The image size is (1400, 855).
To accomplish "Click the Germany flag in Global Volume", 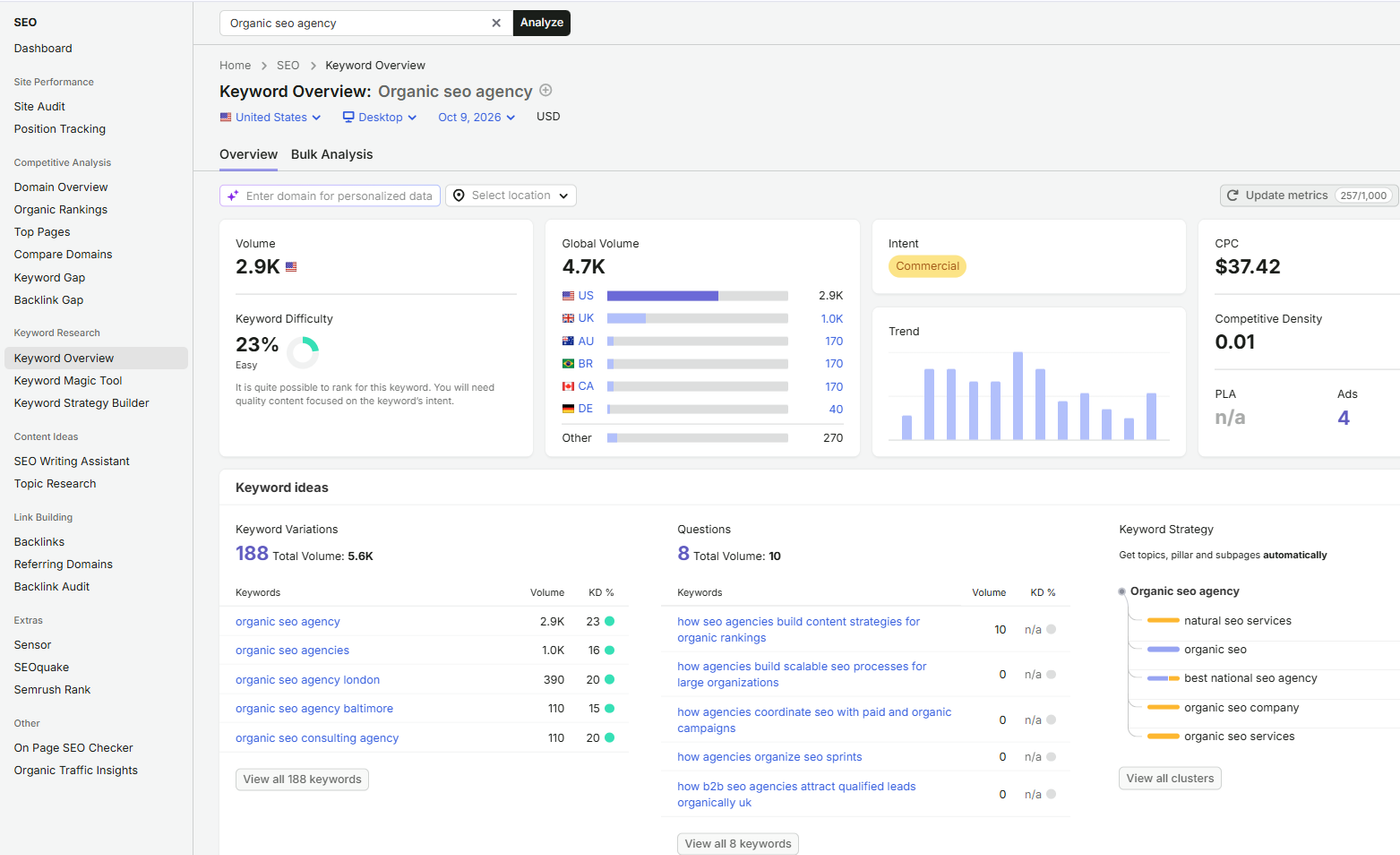I will click(568, 409).
